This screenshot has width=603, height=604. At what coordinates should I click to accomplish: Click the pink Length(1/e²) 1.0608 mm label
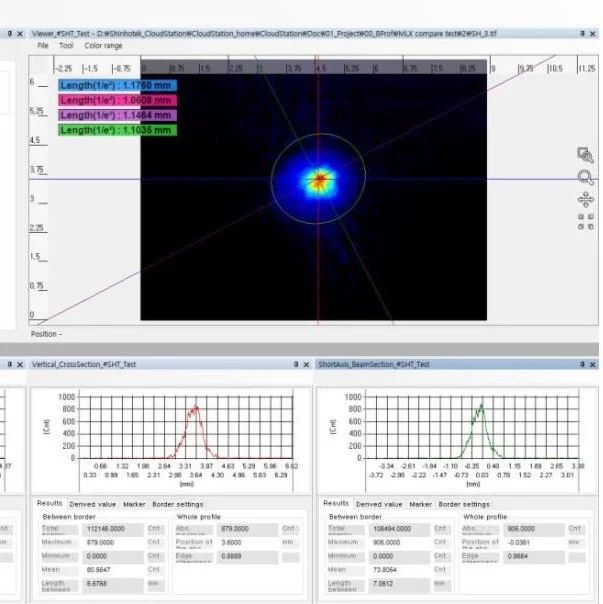point(118,101)
